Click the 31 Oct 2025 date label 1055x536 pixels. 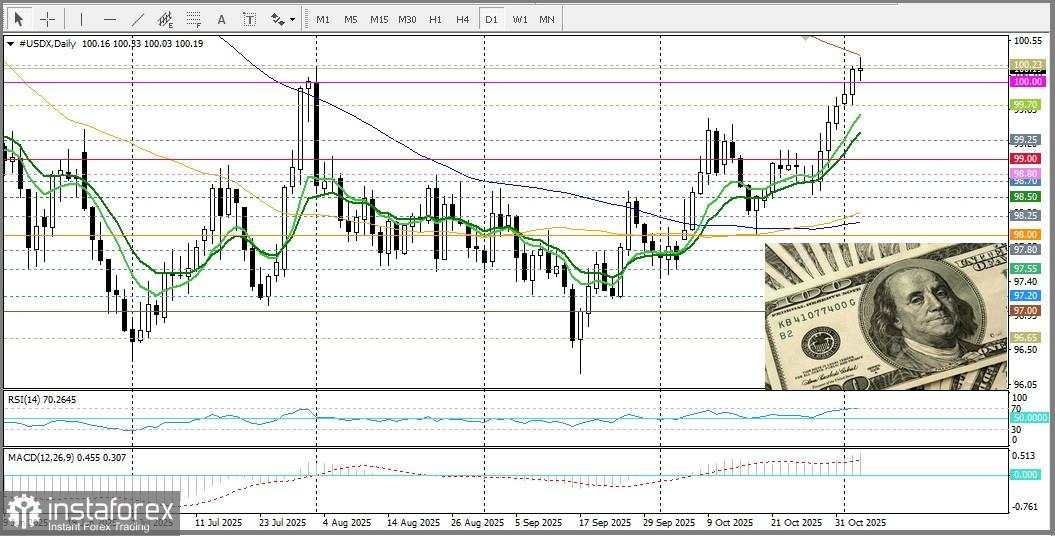(861, 523)
